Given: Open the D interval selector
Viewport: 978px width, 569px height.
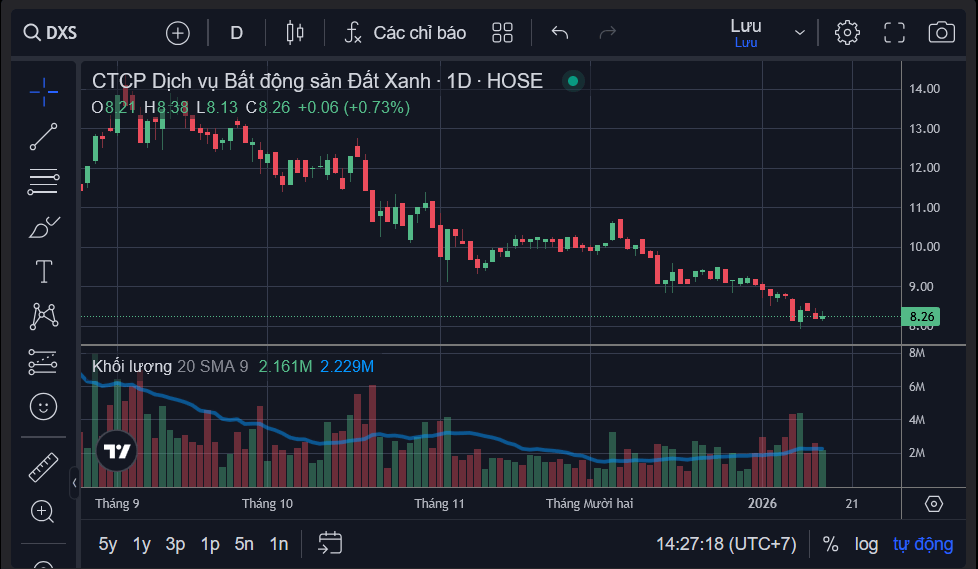Looking at the screenshot, I should tap(237, 32).
